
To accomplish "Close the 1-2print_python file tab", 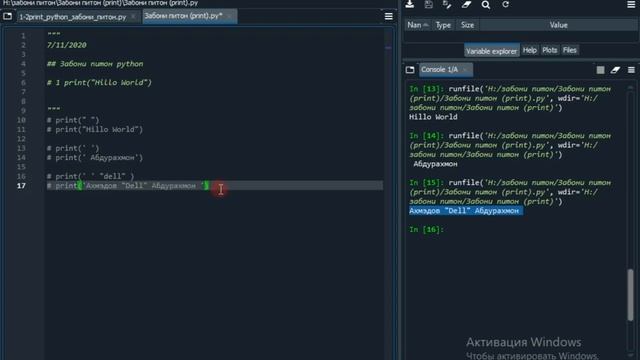I will 133,17.
